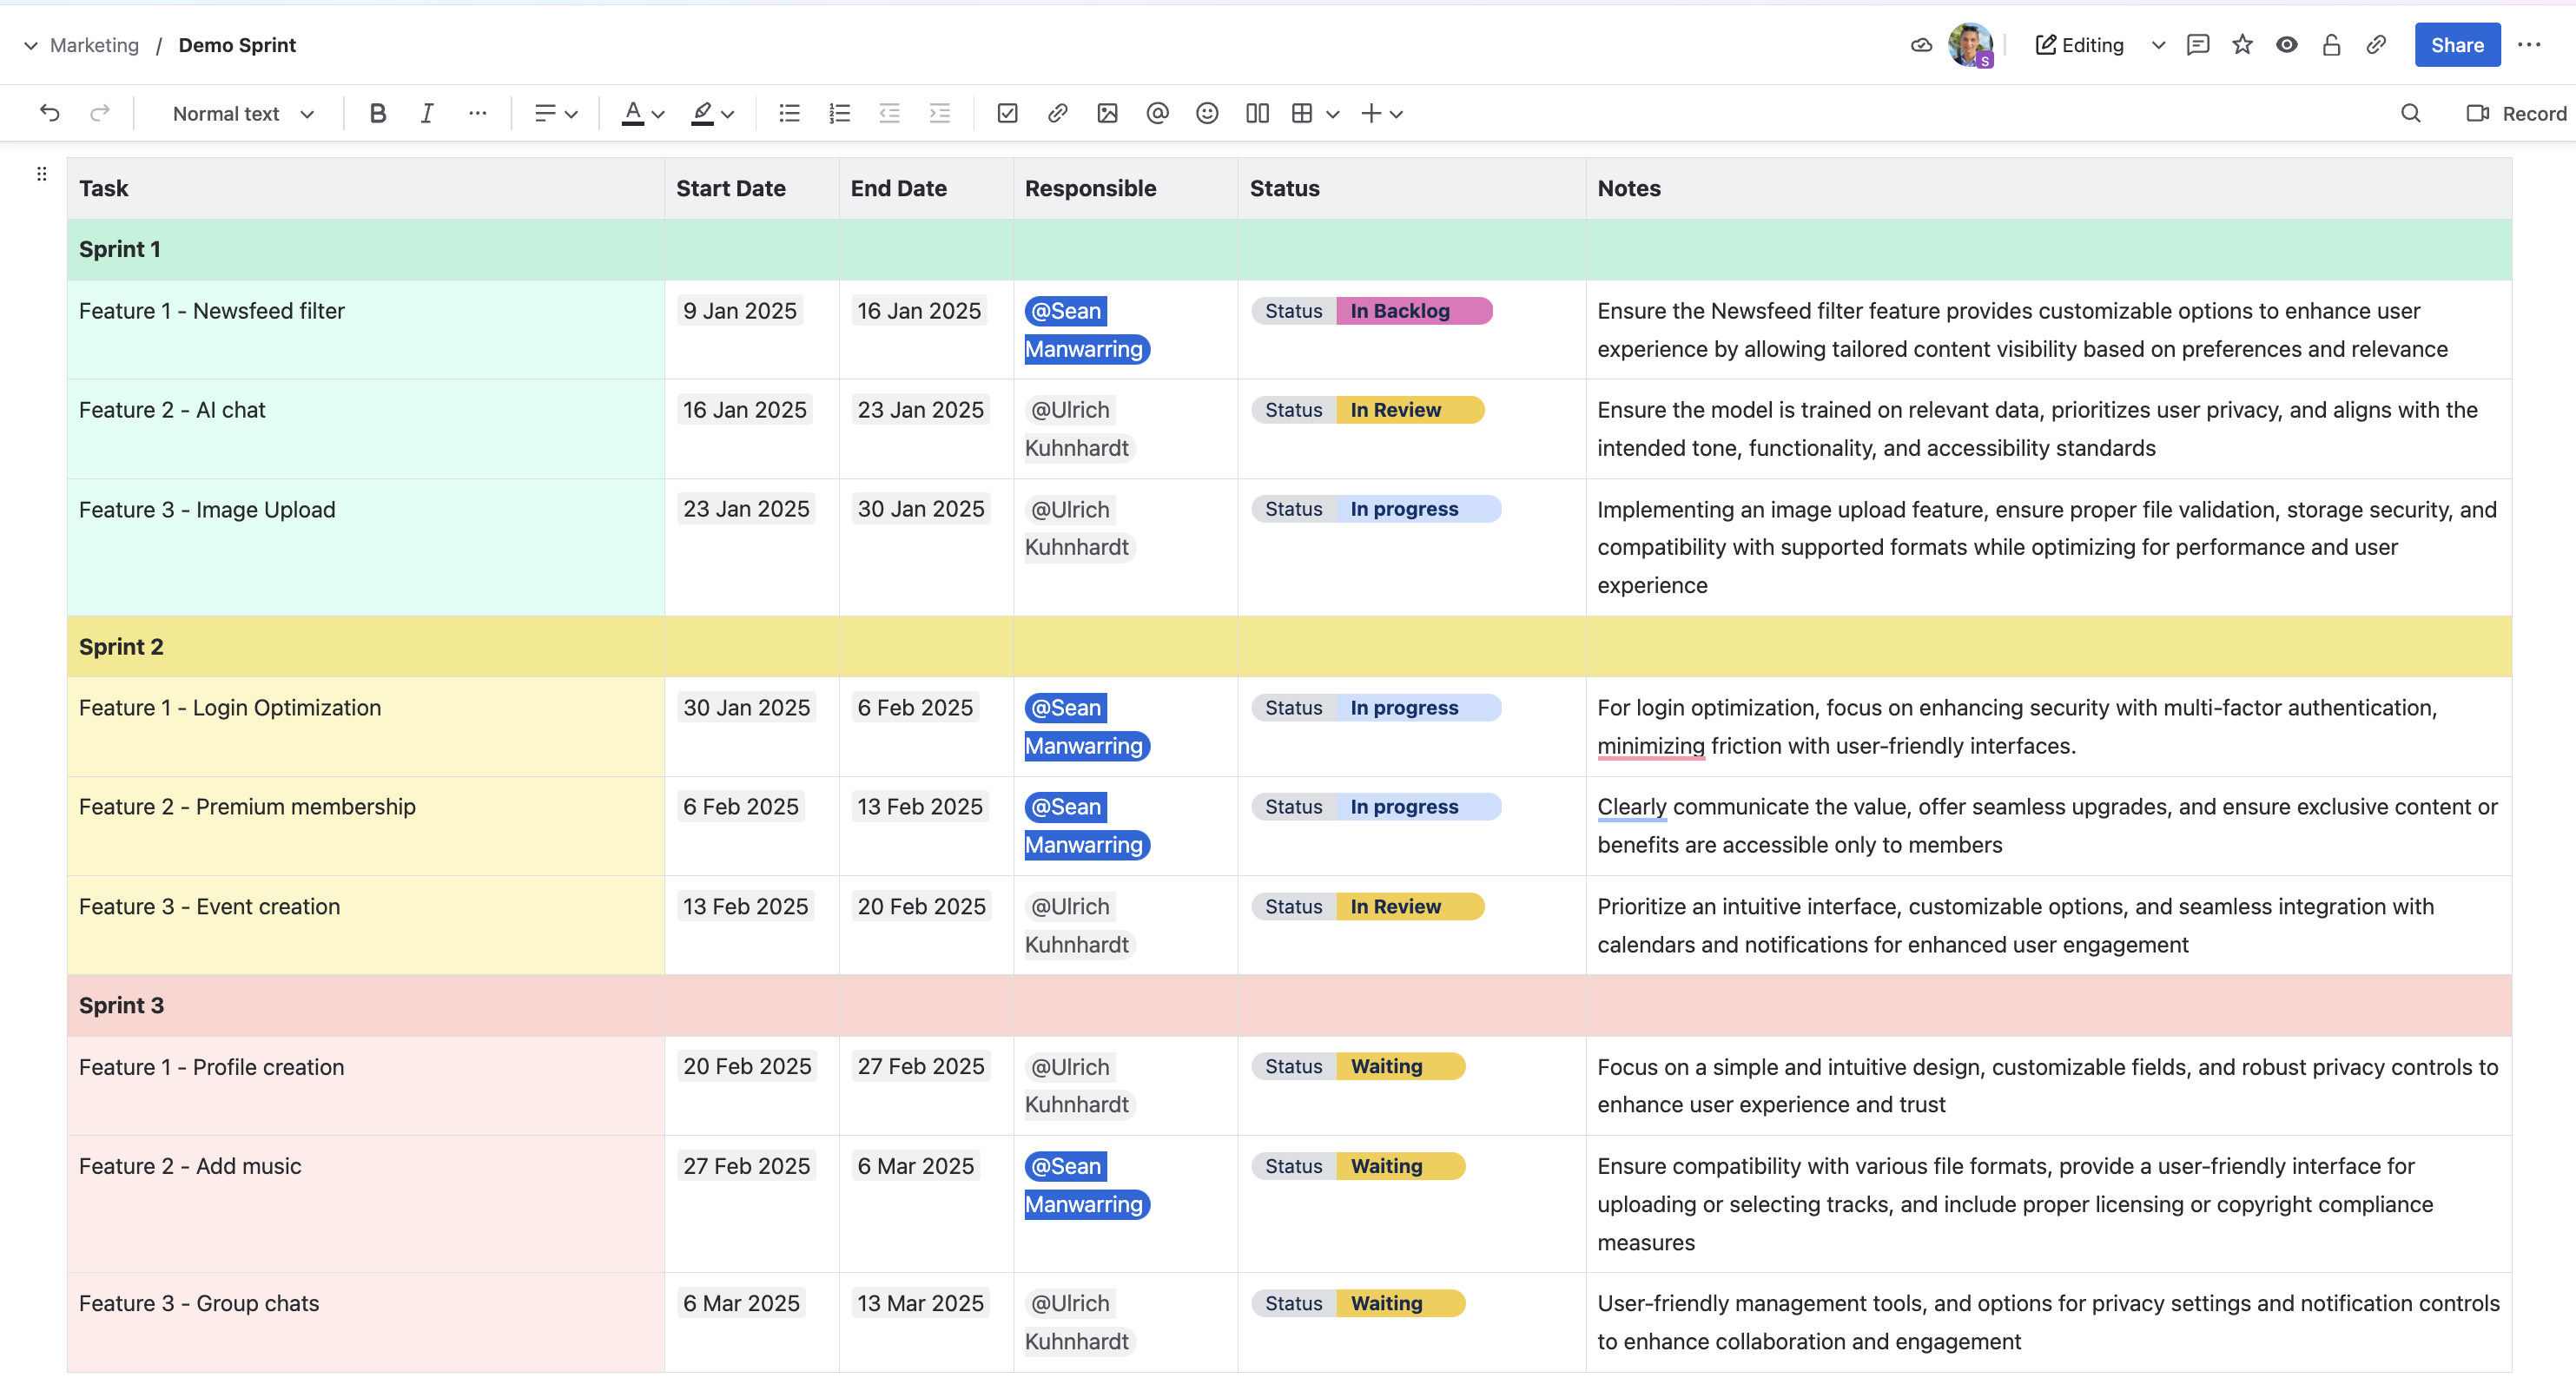Open the More options menu top right
Image resolution: width=2576 pixels, height=1391 pixels.
[x=2531, y=45]
